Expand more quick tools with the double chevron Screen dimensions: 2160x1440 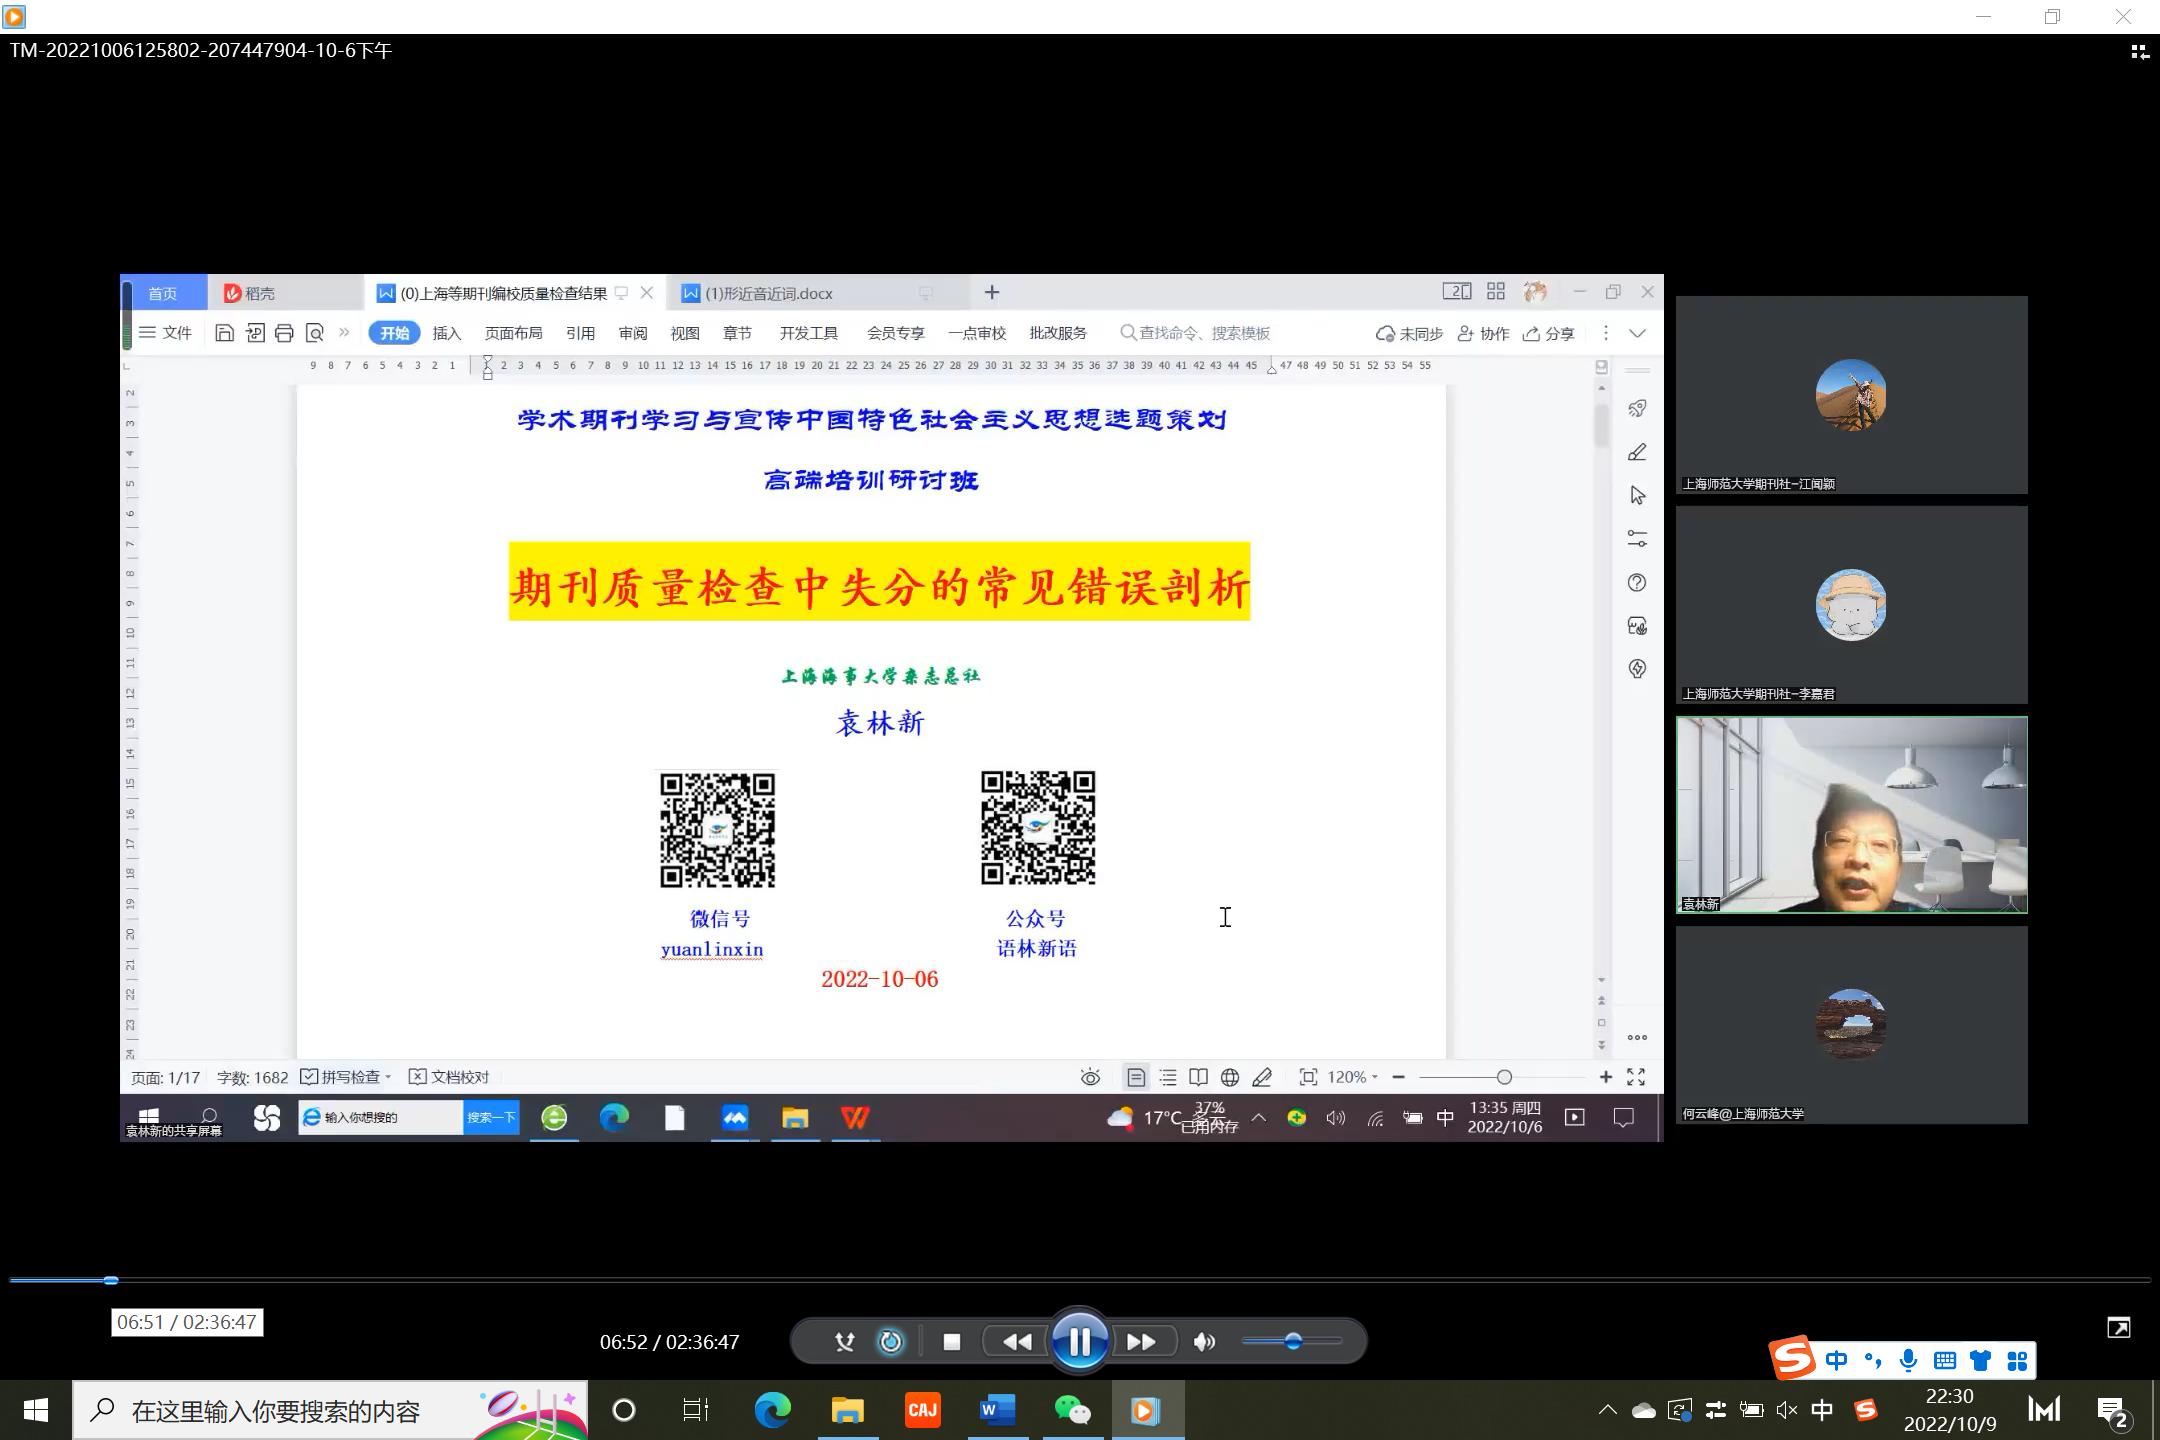tap(344, 332)
